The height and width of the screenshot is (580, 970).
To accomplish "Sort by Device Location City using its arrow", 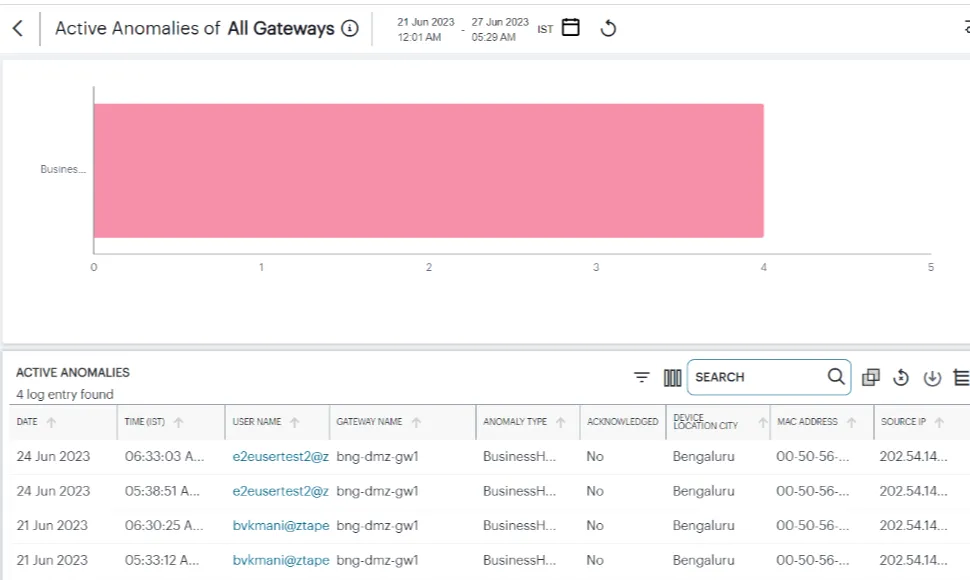I will [763, 422].
